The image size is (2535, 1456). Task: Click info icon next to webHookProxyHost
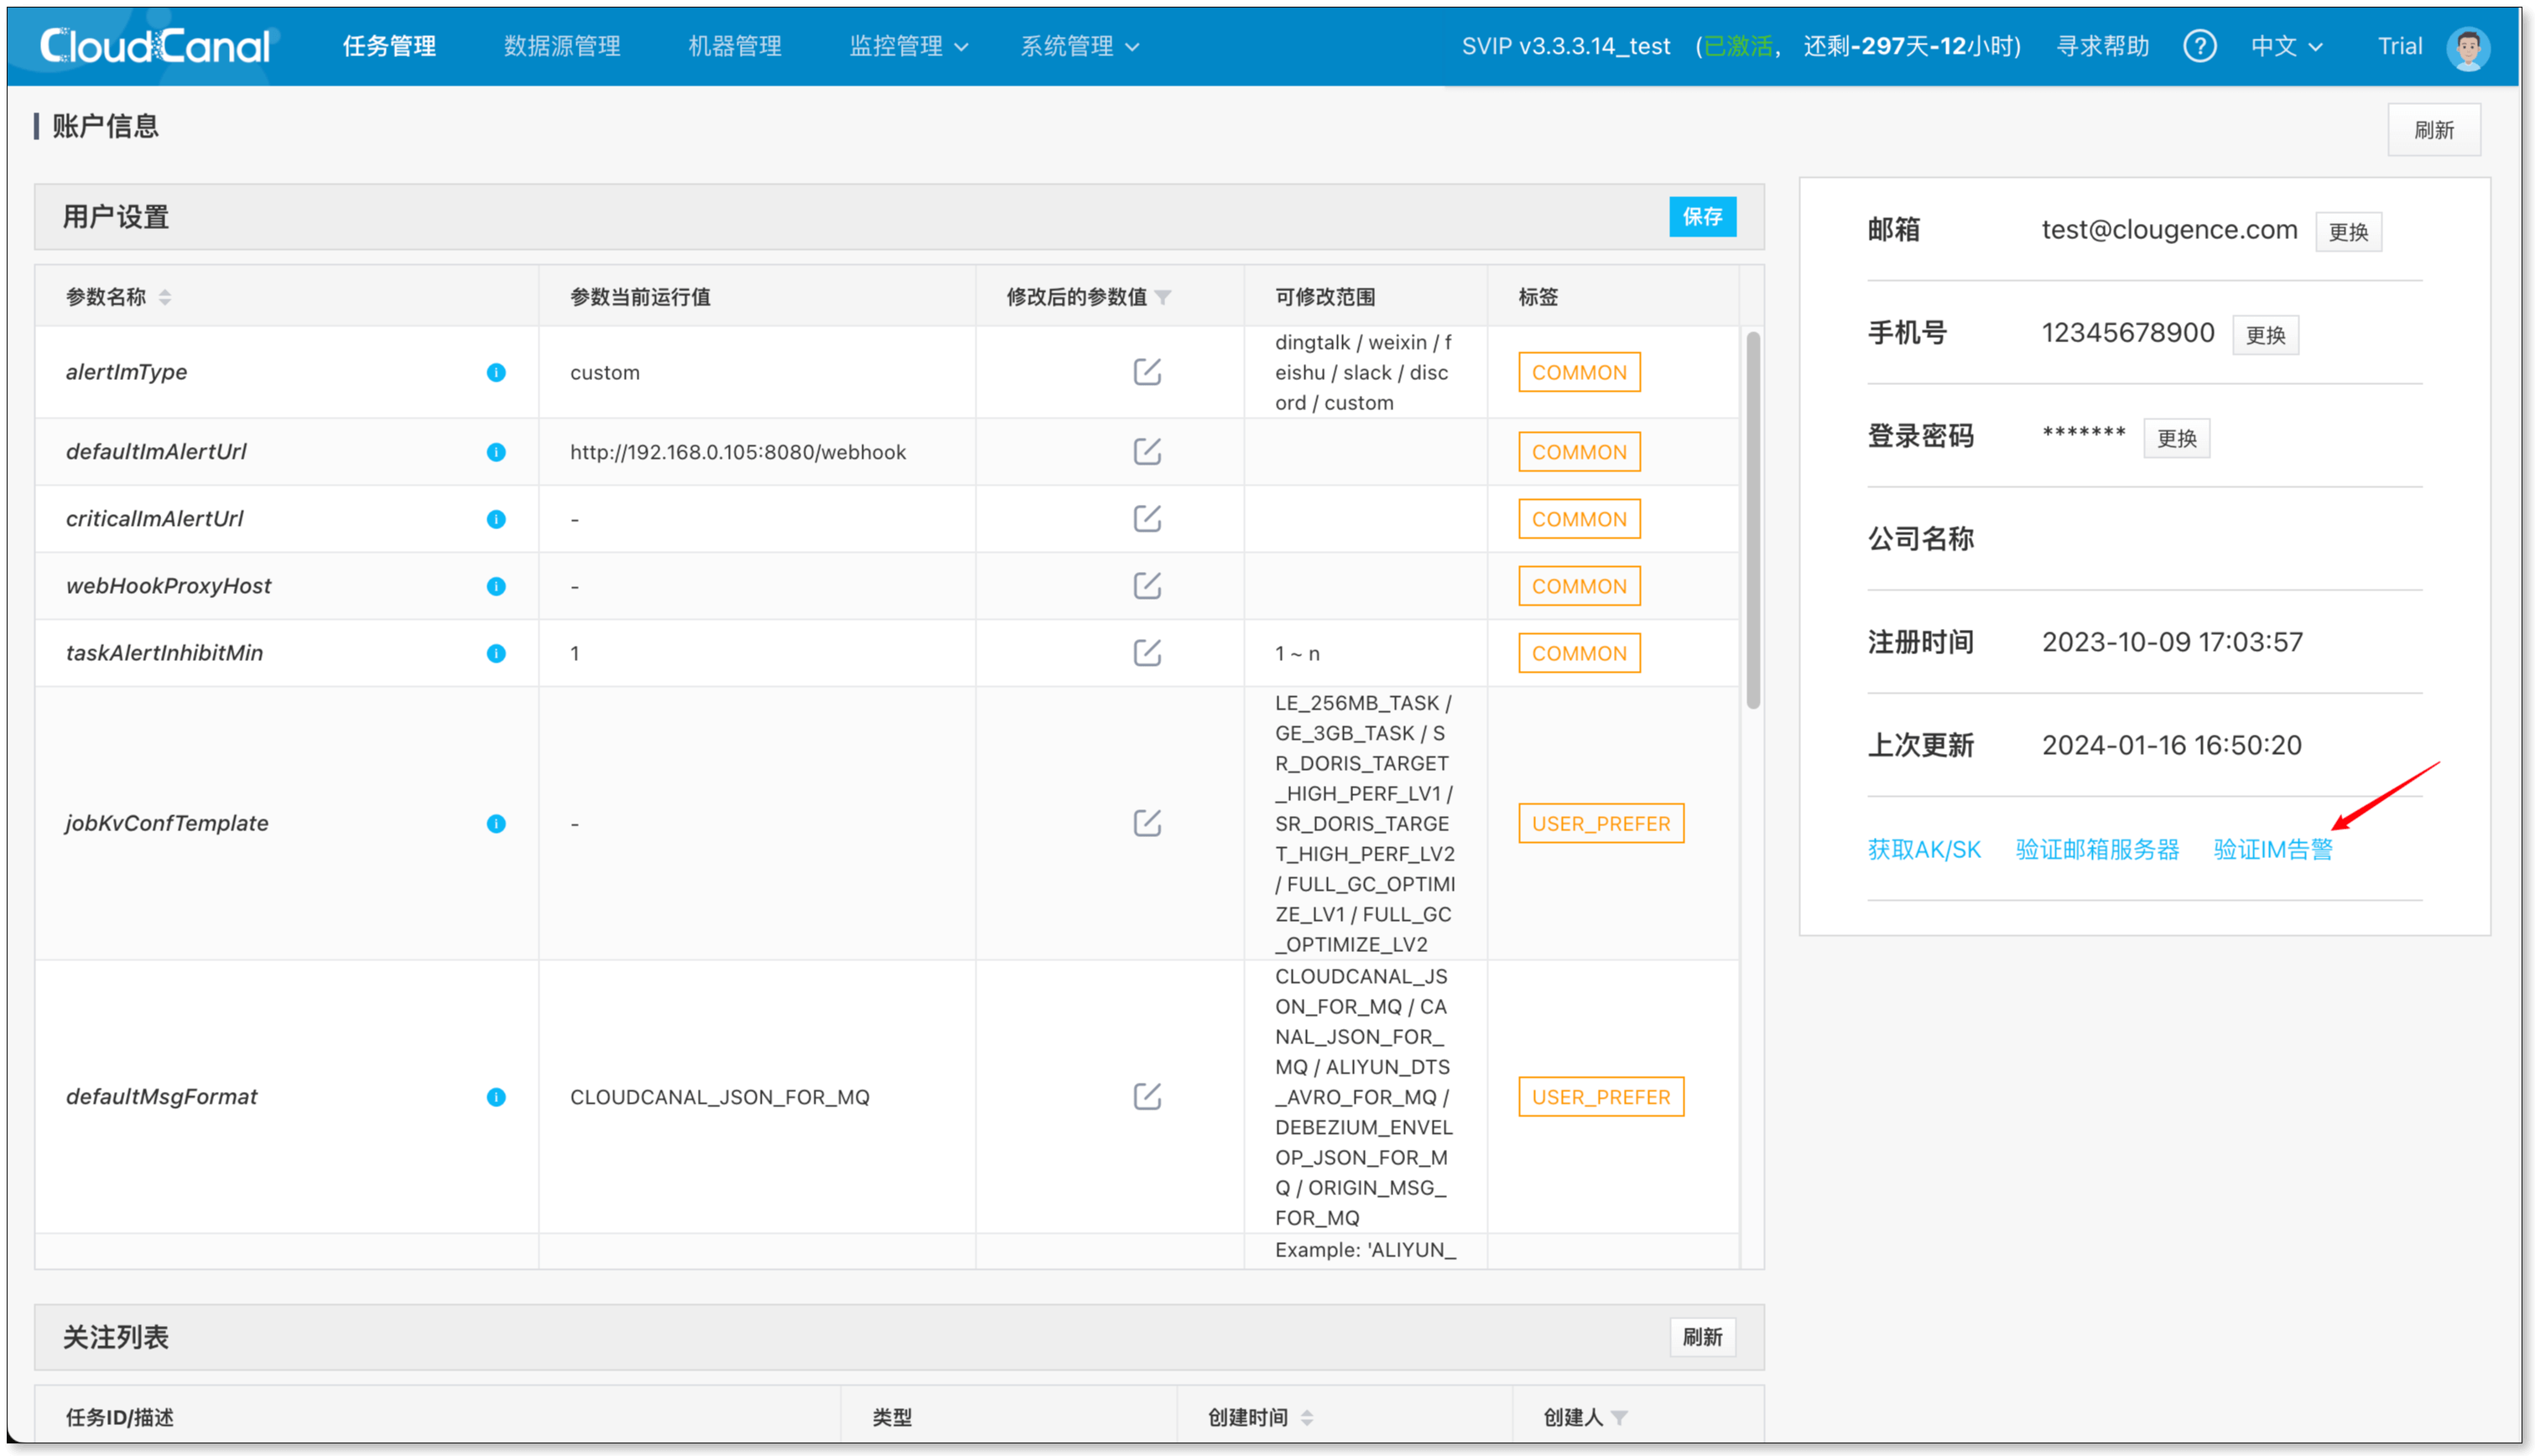(x=496, y=586)
